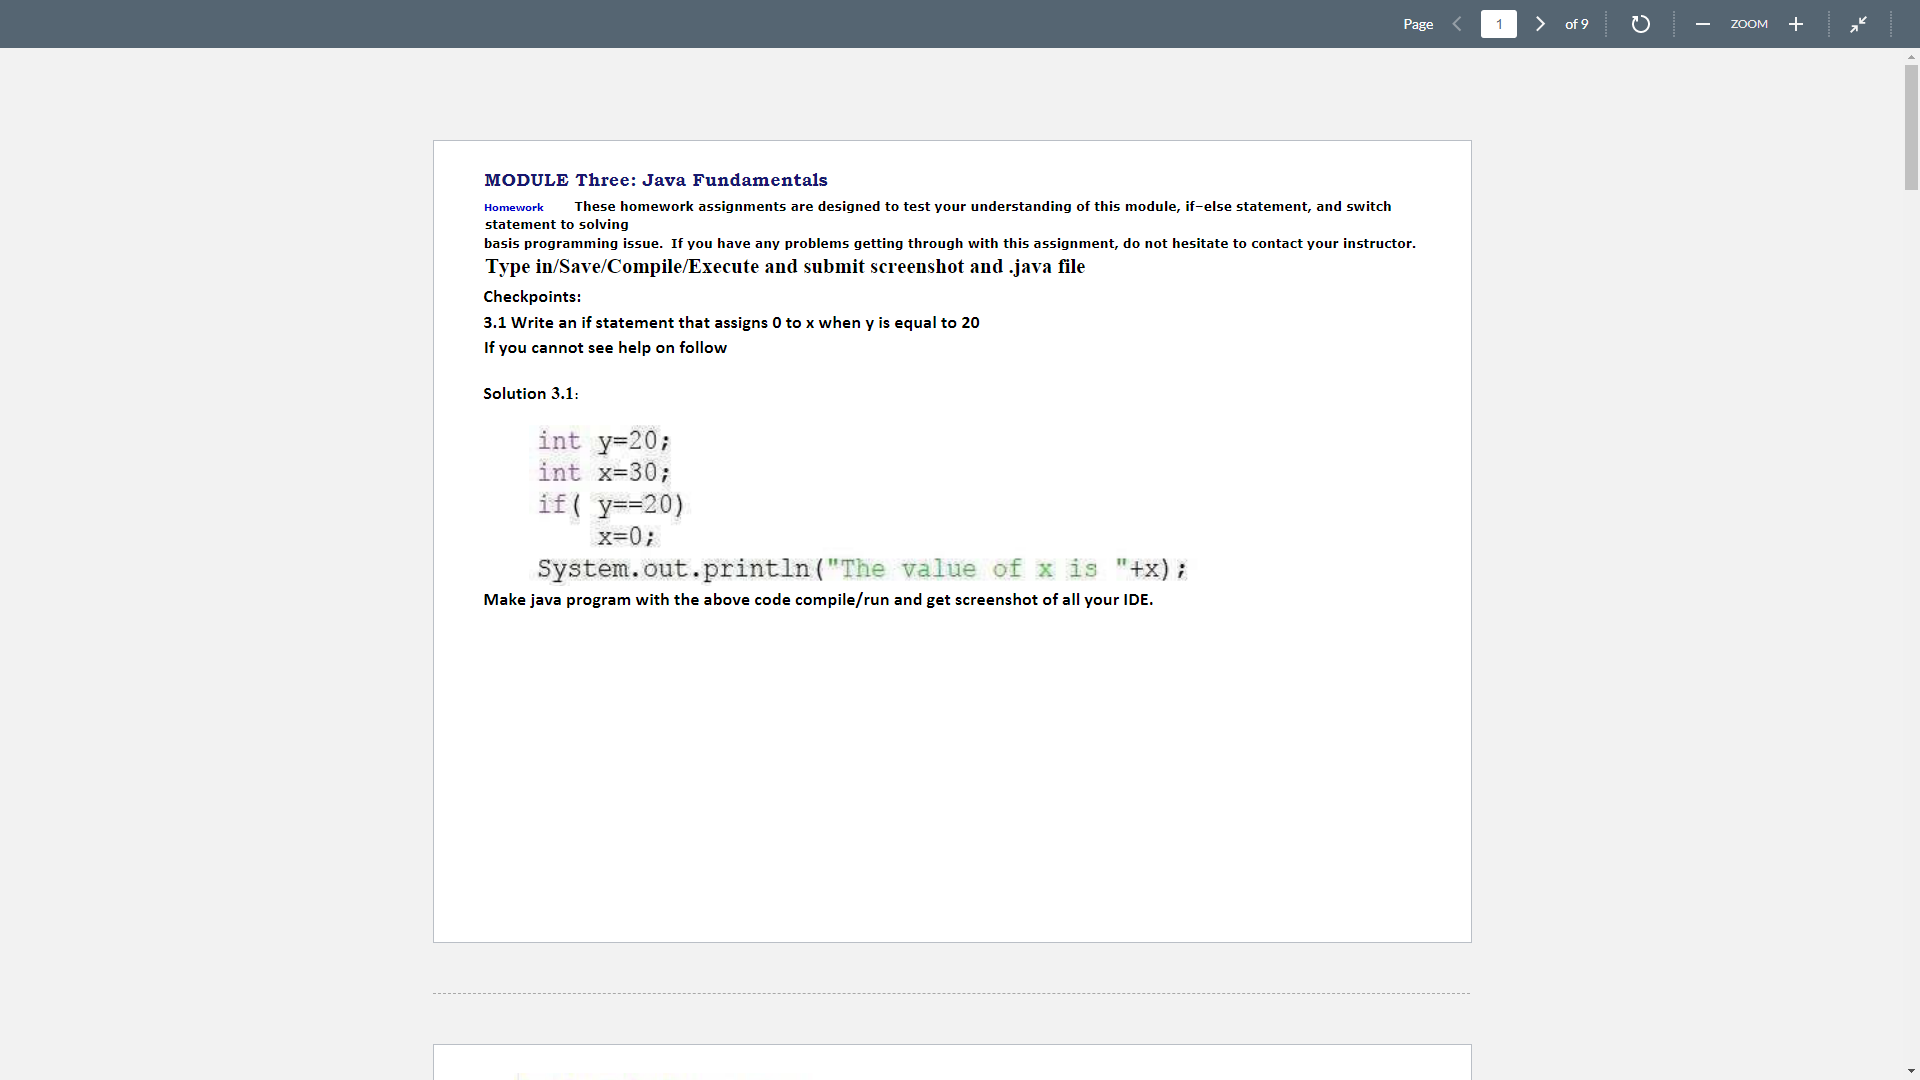Click the blue Homework label
The height and width of the screenshot is (1080, 1920).
coord(513,208)
